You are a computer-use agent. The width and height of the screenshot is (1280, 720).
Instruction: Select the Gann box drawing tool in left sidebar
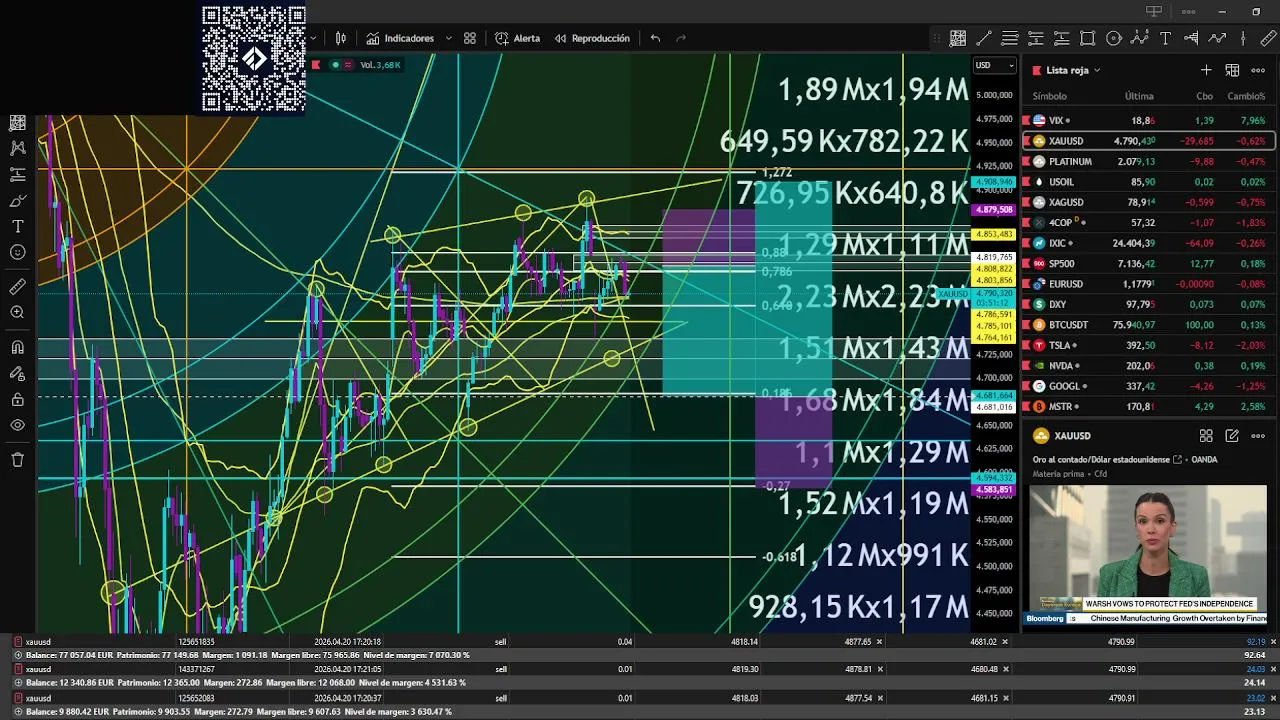coord(17,122)
